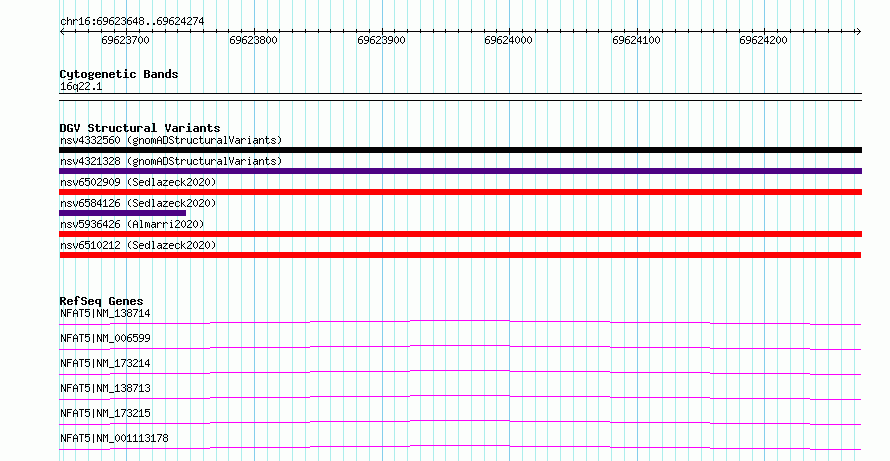Screen dimensions: 890x461
Task: Click the red bar of nsv6510212
Action: pos(460,255)
